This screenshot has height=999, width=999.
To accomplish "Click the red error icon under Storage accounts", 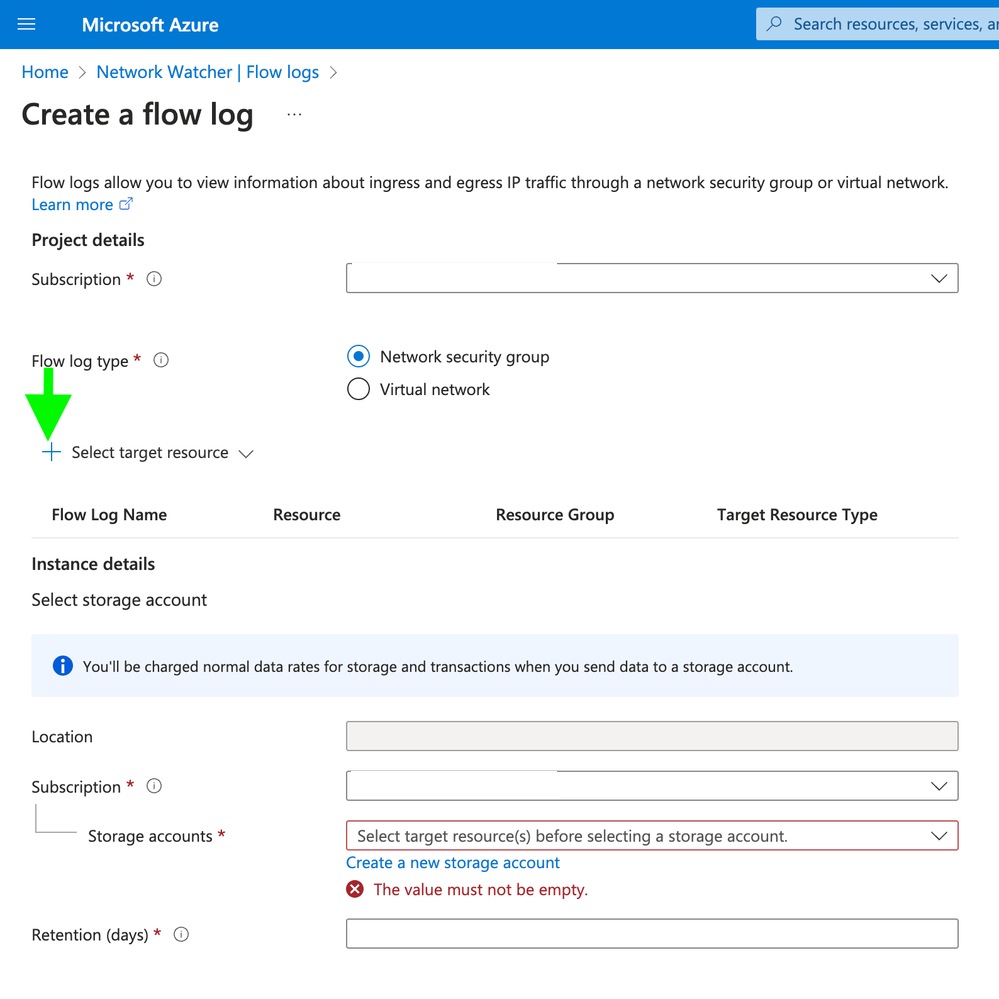I will click(355, 889).
